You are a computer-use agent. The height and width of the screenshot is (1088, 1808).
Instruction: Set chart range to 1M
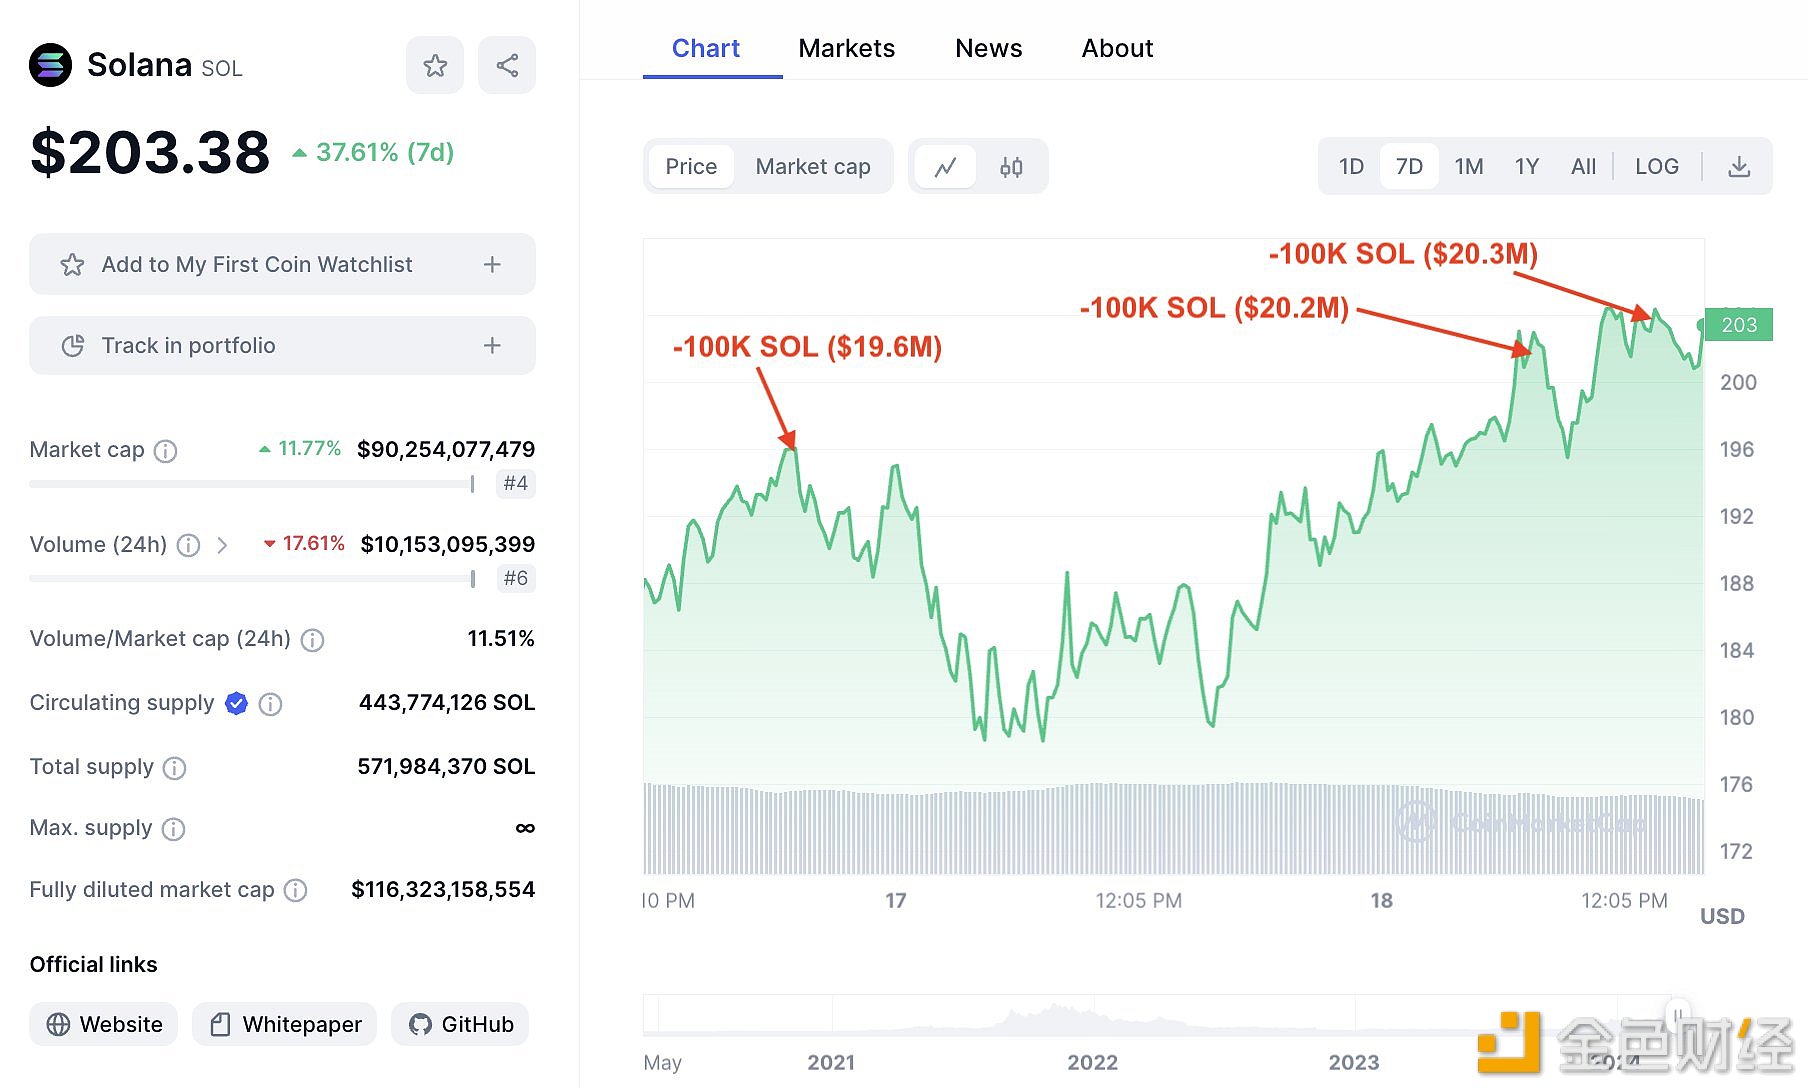pos(1468,167)
